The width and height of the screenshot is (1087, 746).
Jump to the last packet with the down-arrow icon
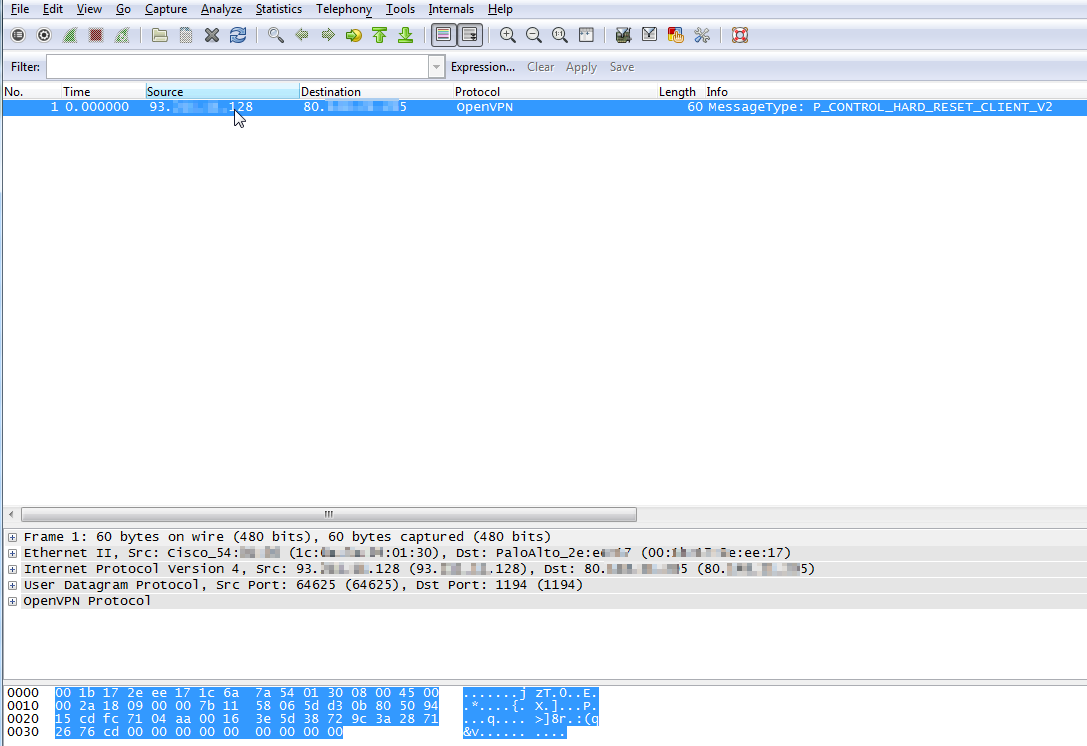[x=405, y=35]
